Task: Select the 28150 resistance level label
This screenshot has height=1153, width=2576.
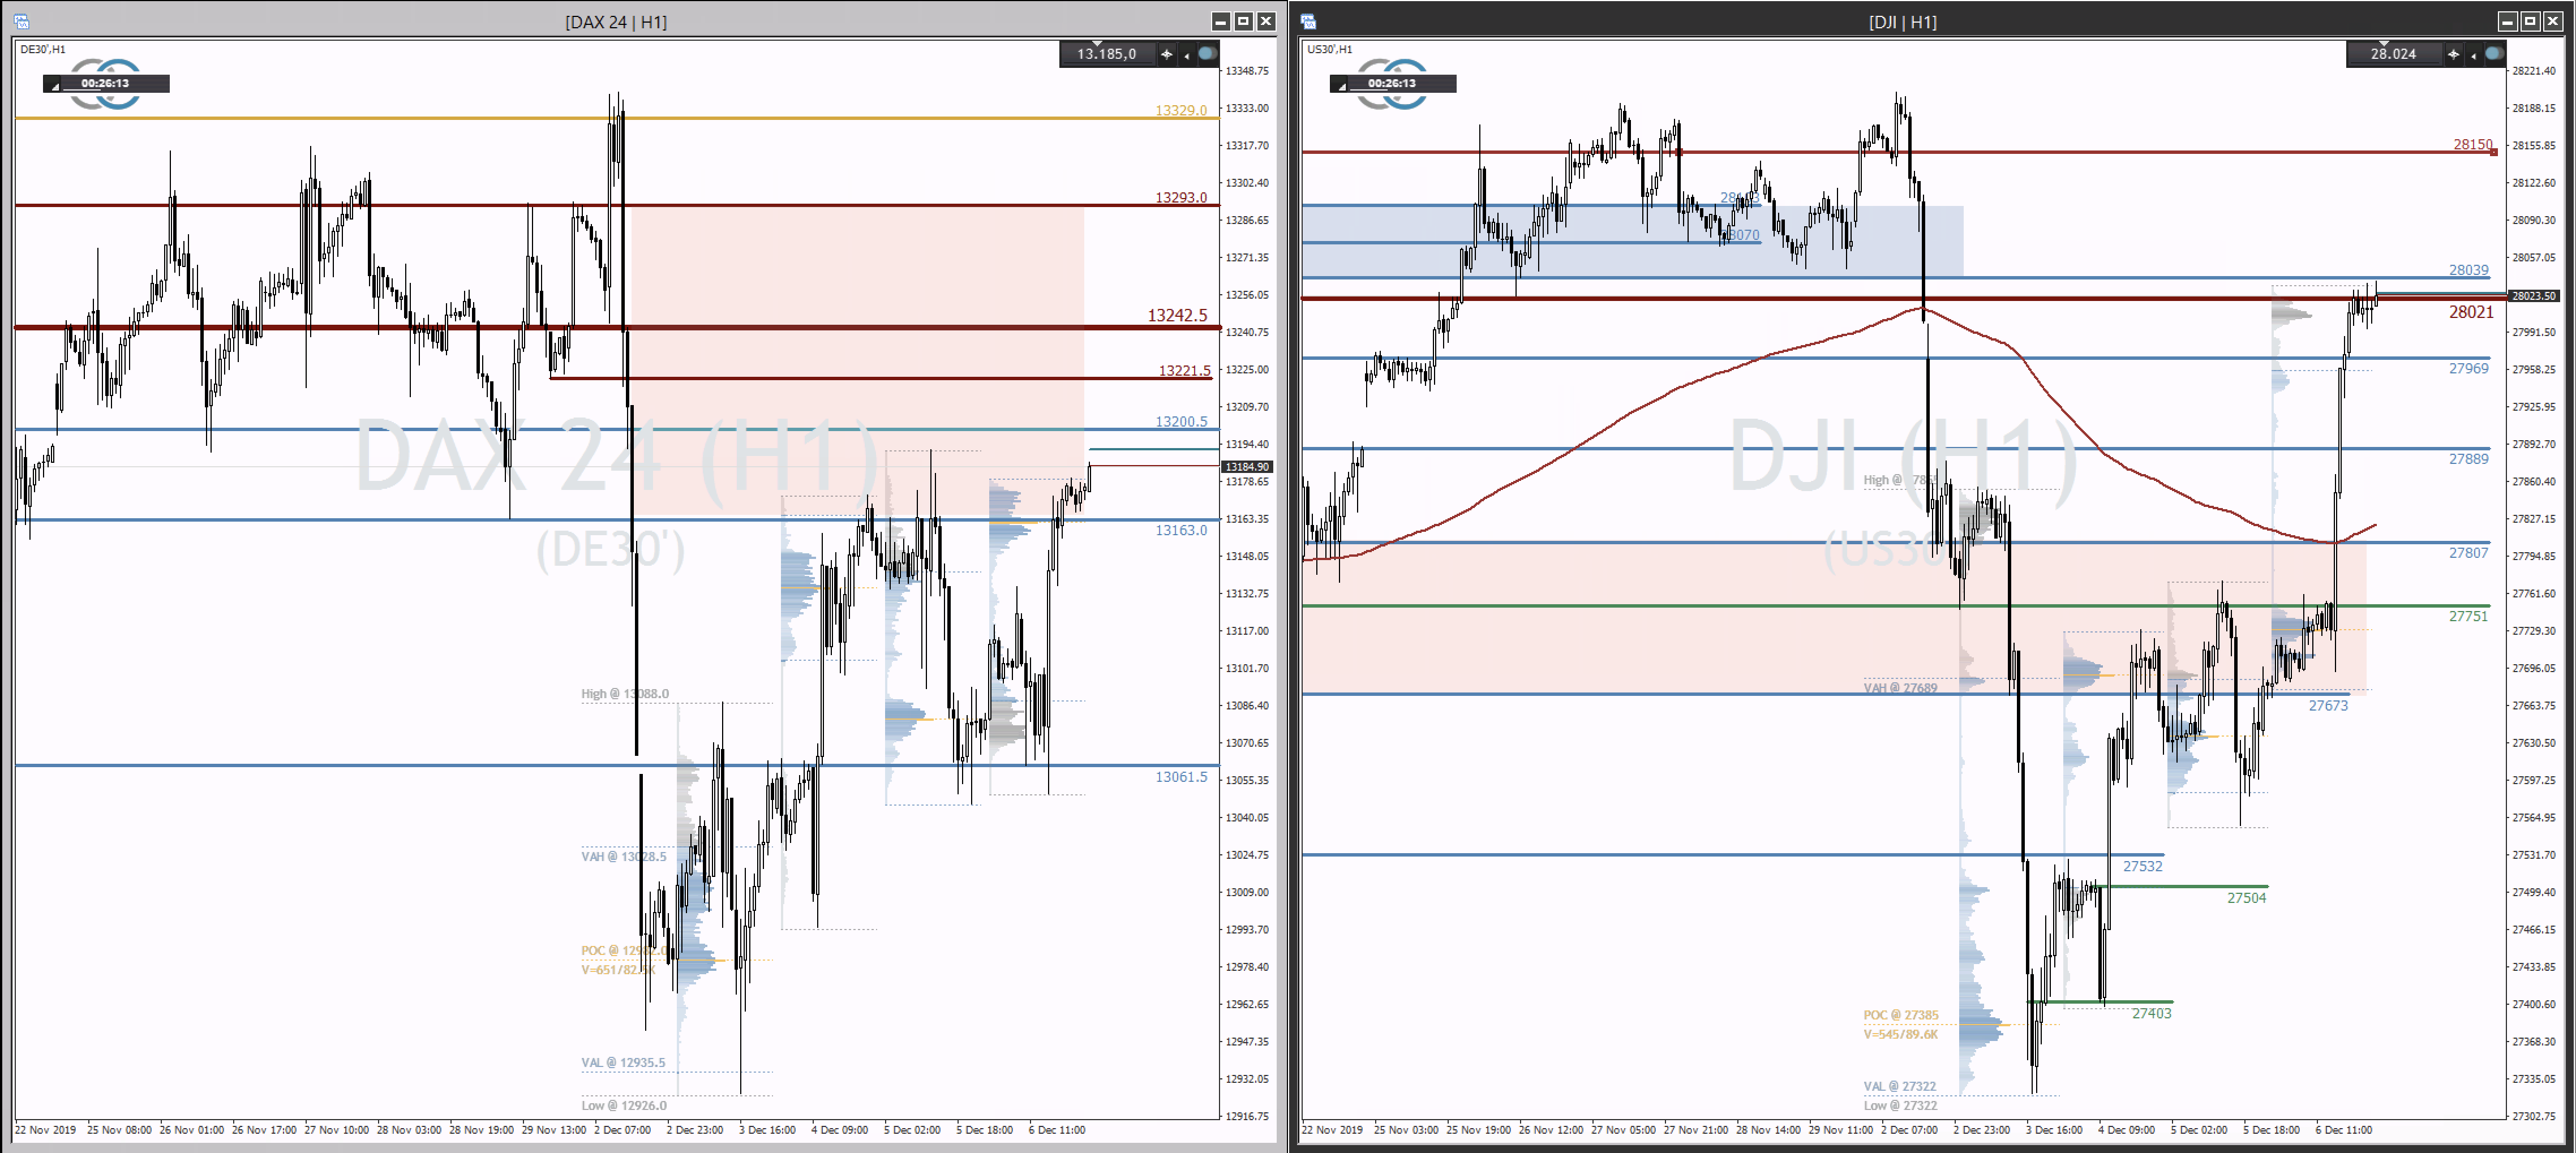Action: (2472, 144)
